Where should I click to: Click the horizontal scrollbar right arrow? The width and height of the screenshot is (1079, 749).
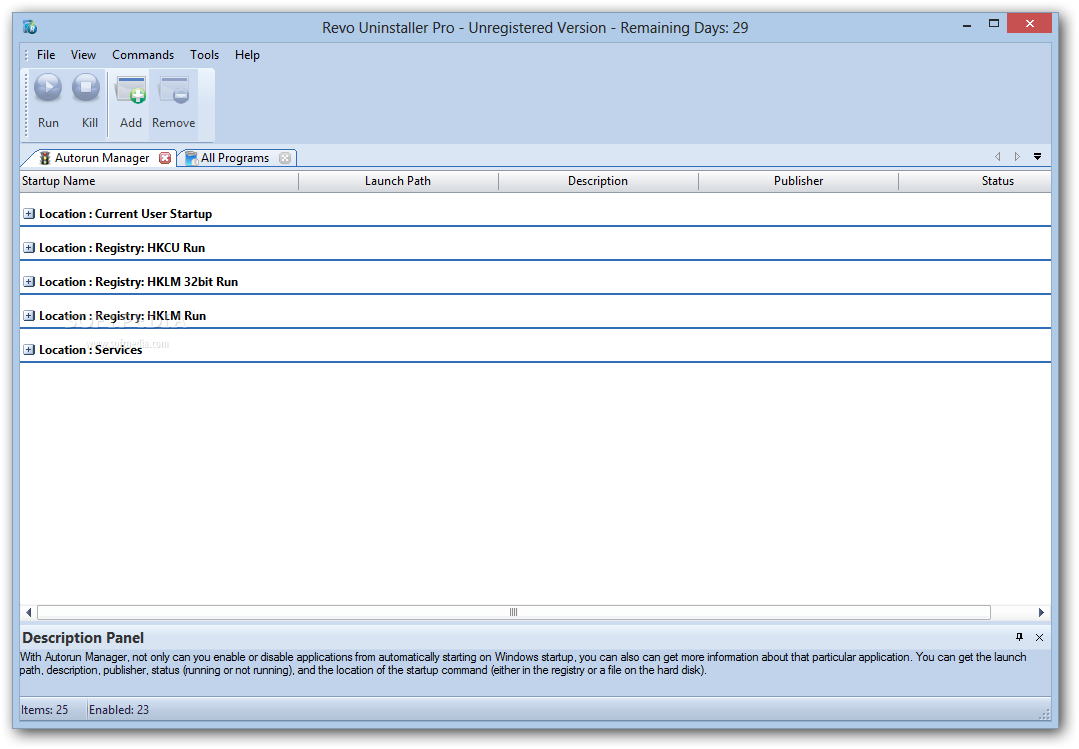1041,612
